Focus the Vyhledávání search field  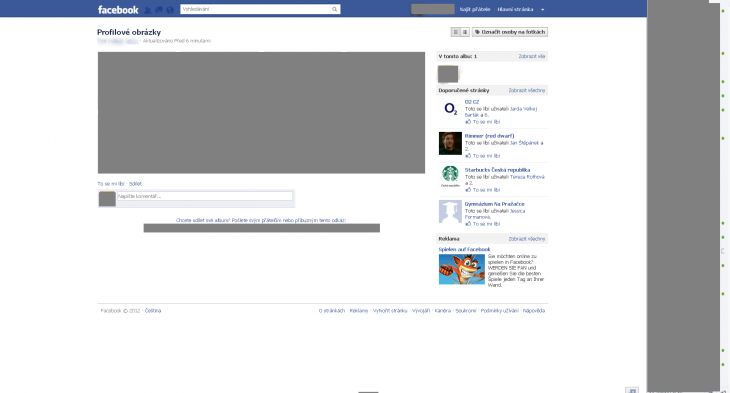tap(256, 9)
